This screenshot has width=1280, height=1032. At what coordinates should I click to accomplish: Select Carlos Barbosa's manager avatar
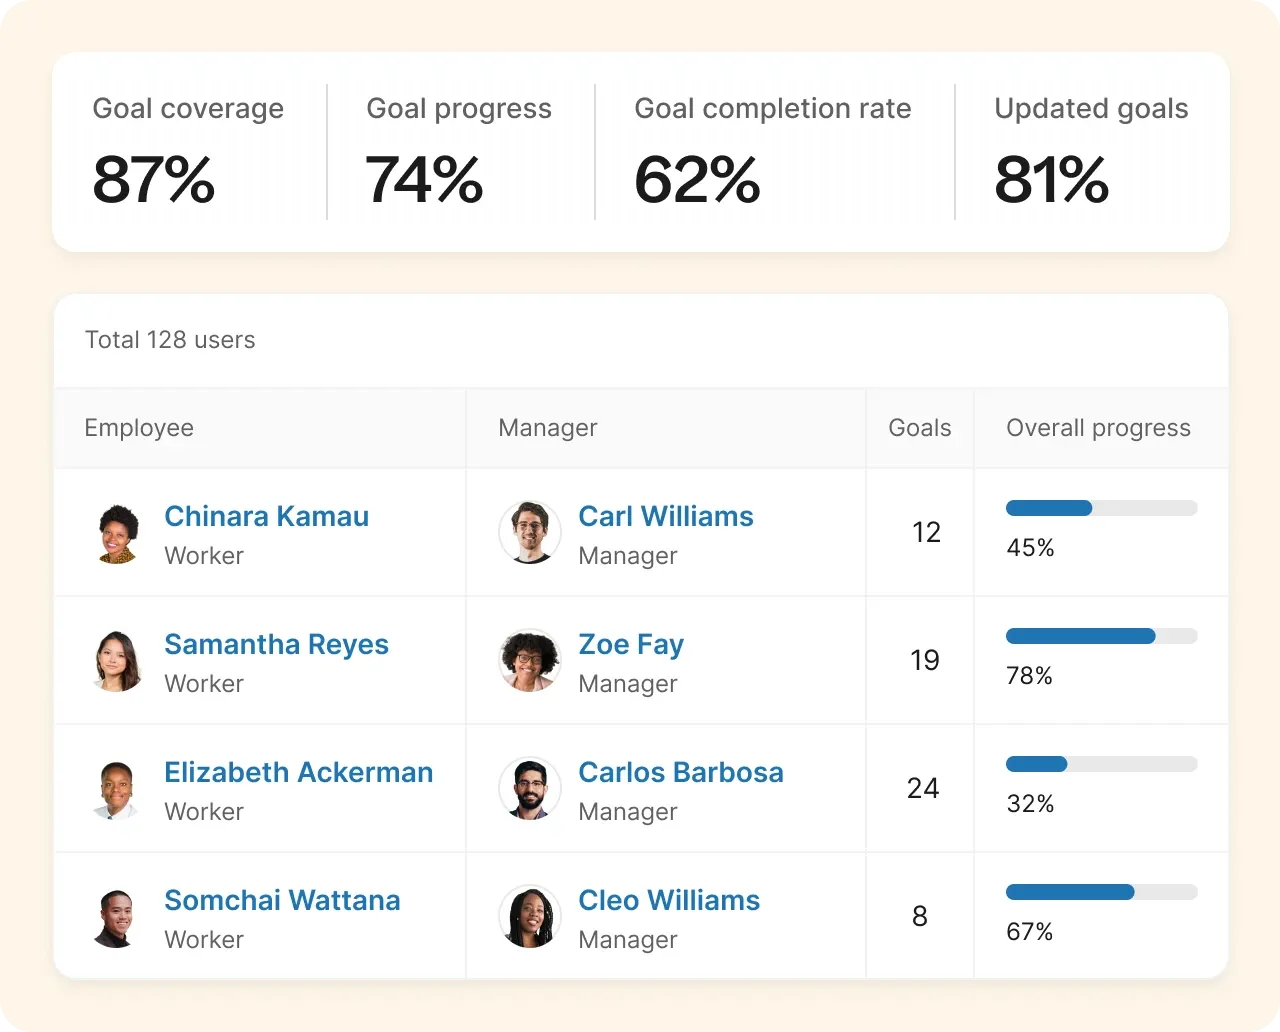(530, 789)
